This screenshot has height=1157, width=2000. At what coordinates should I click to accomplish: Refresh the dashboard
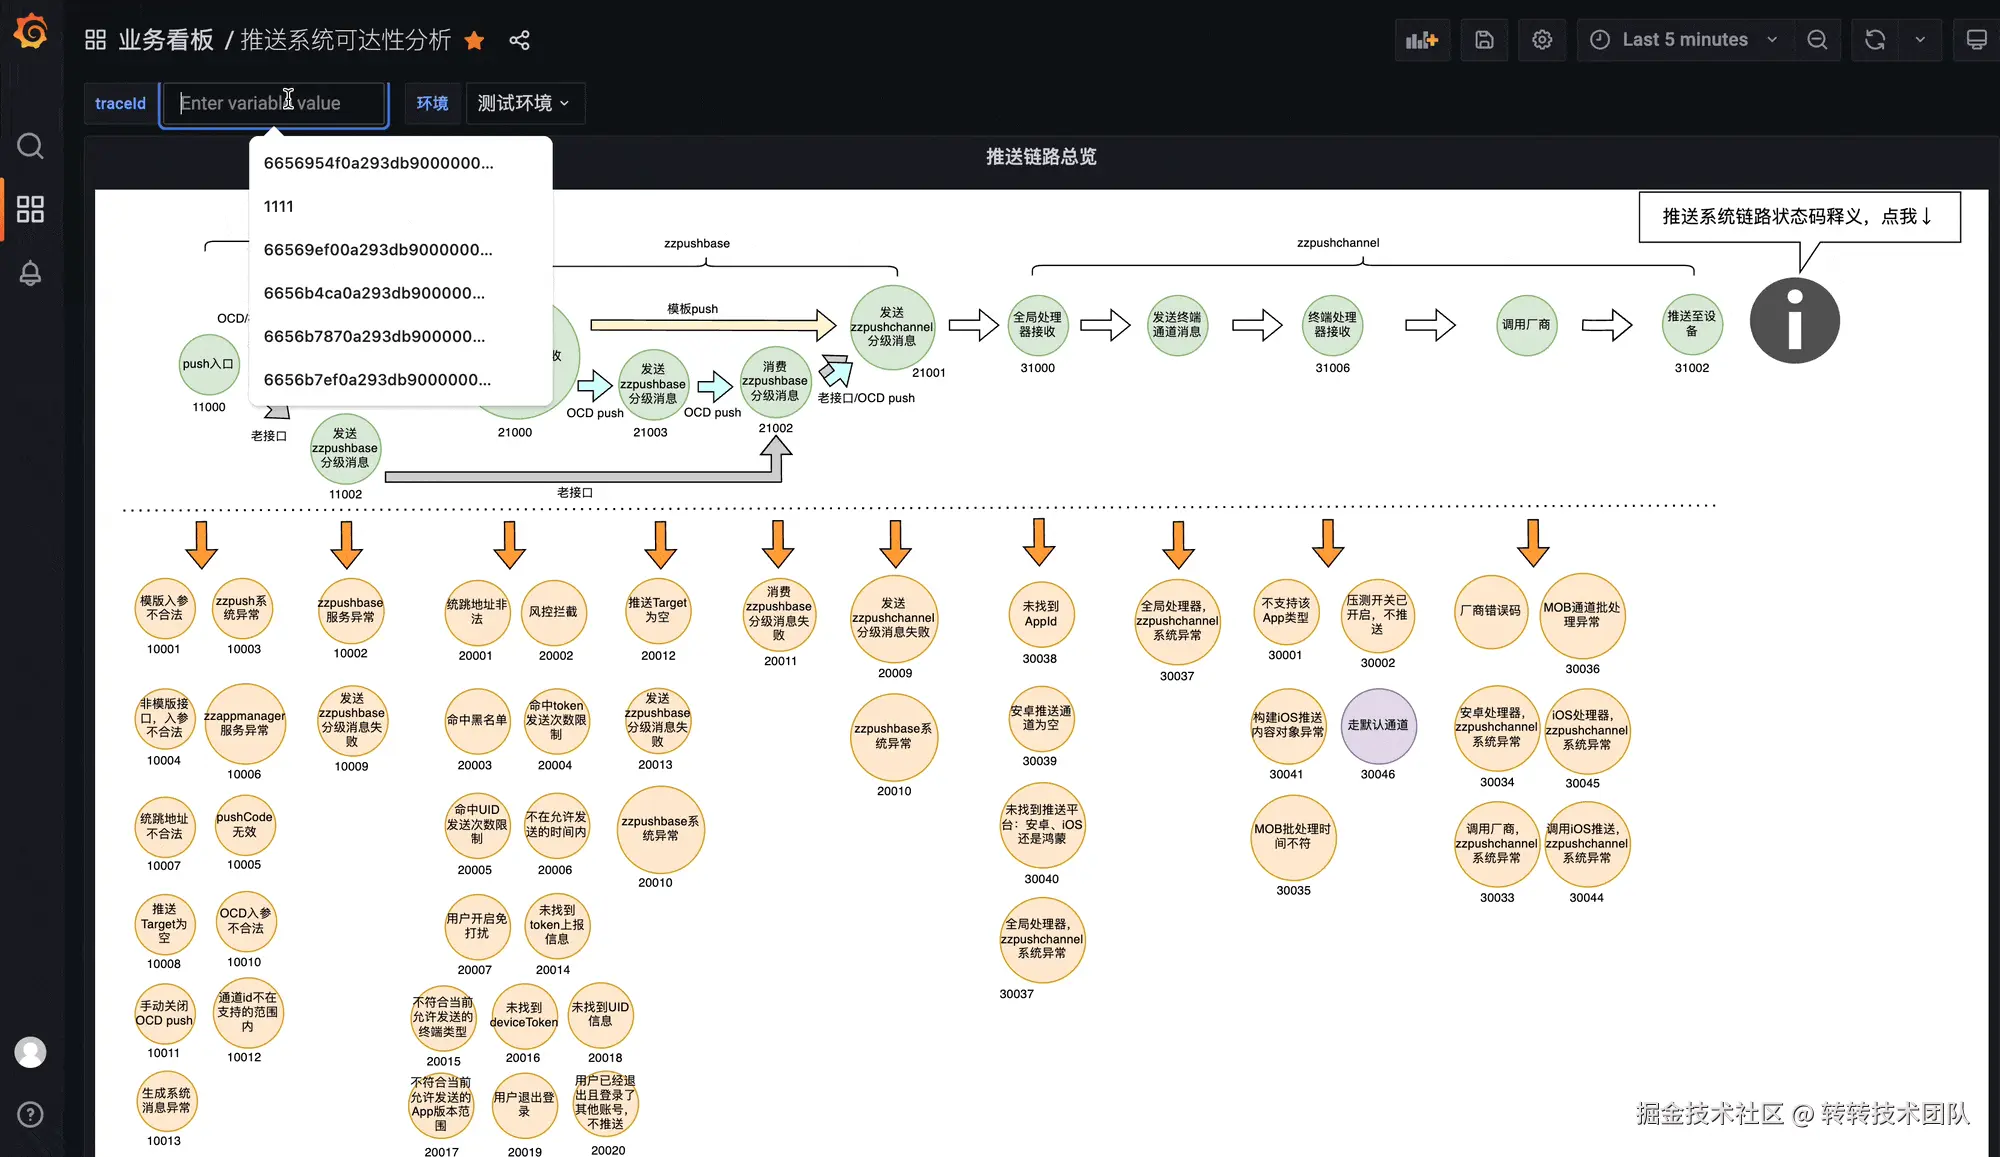[x=1875, y=40]
